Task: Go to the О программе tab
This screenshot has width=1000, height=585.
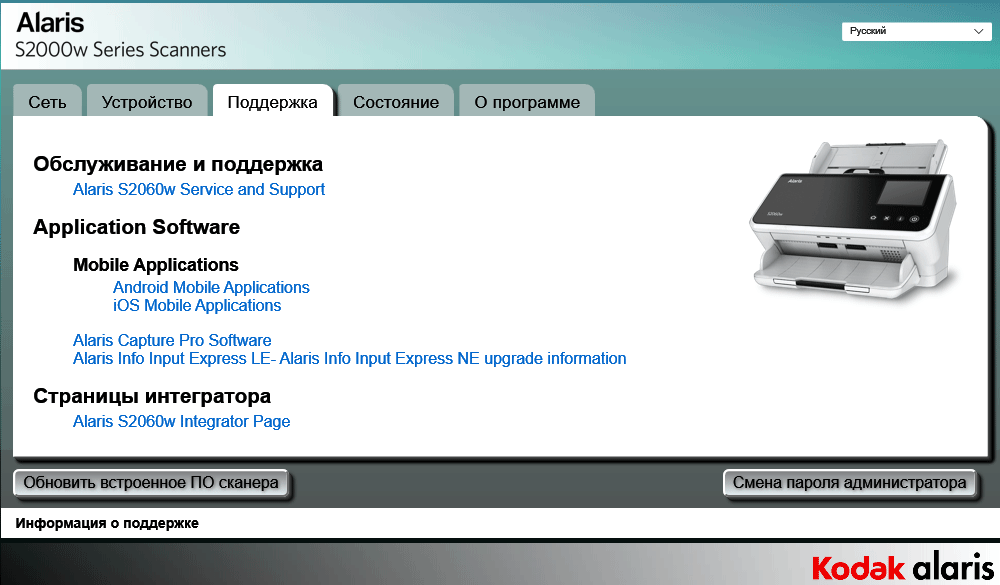Action: (x=527, y=102)
